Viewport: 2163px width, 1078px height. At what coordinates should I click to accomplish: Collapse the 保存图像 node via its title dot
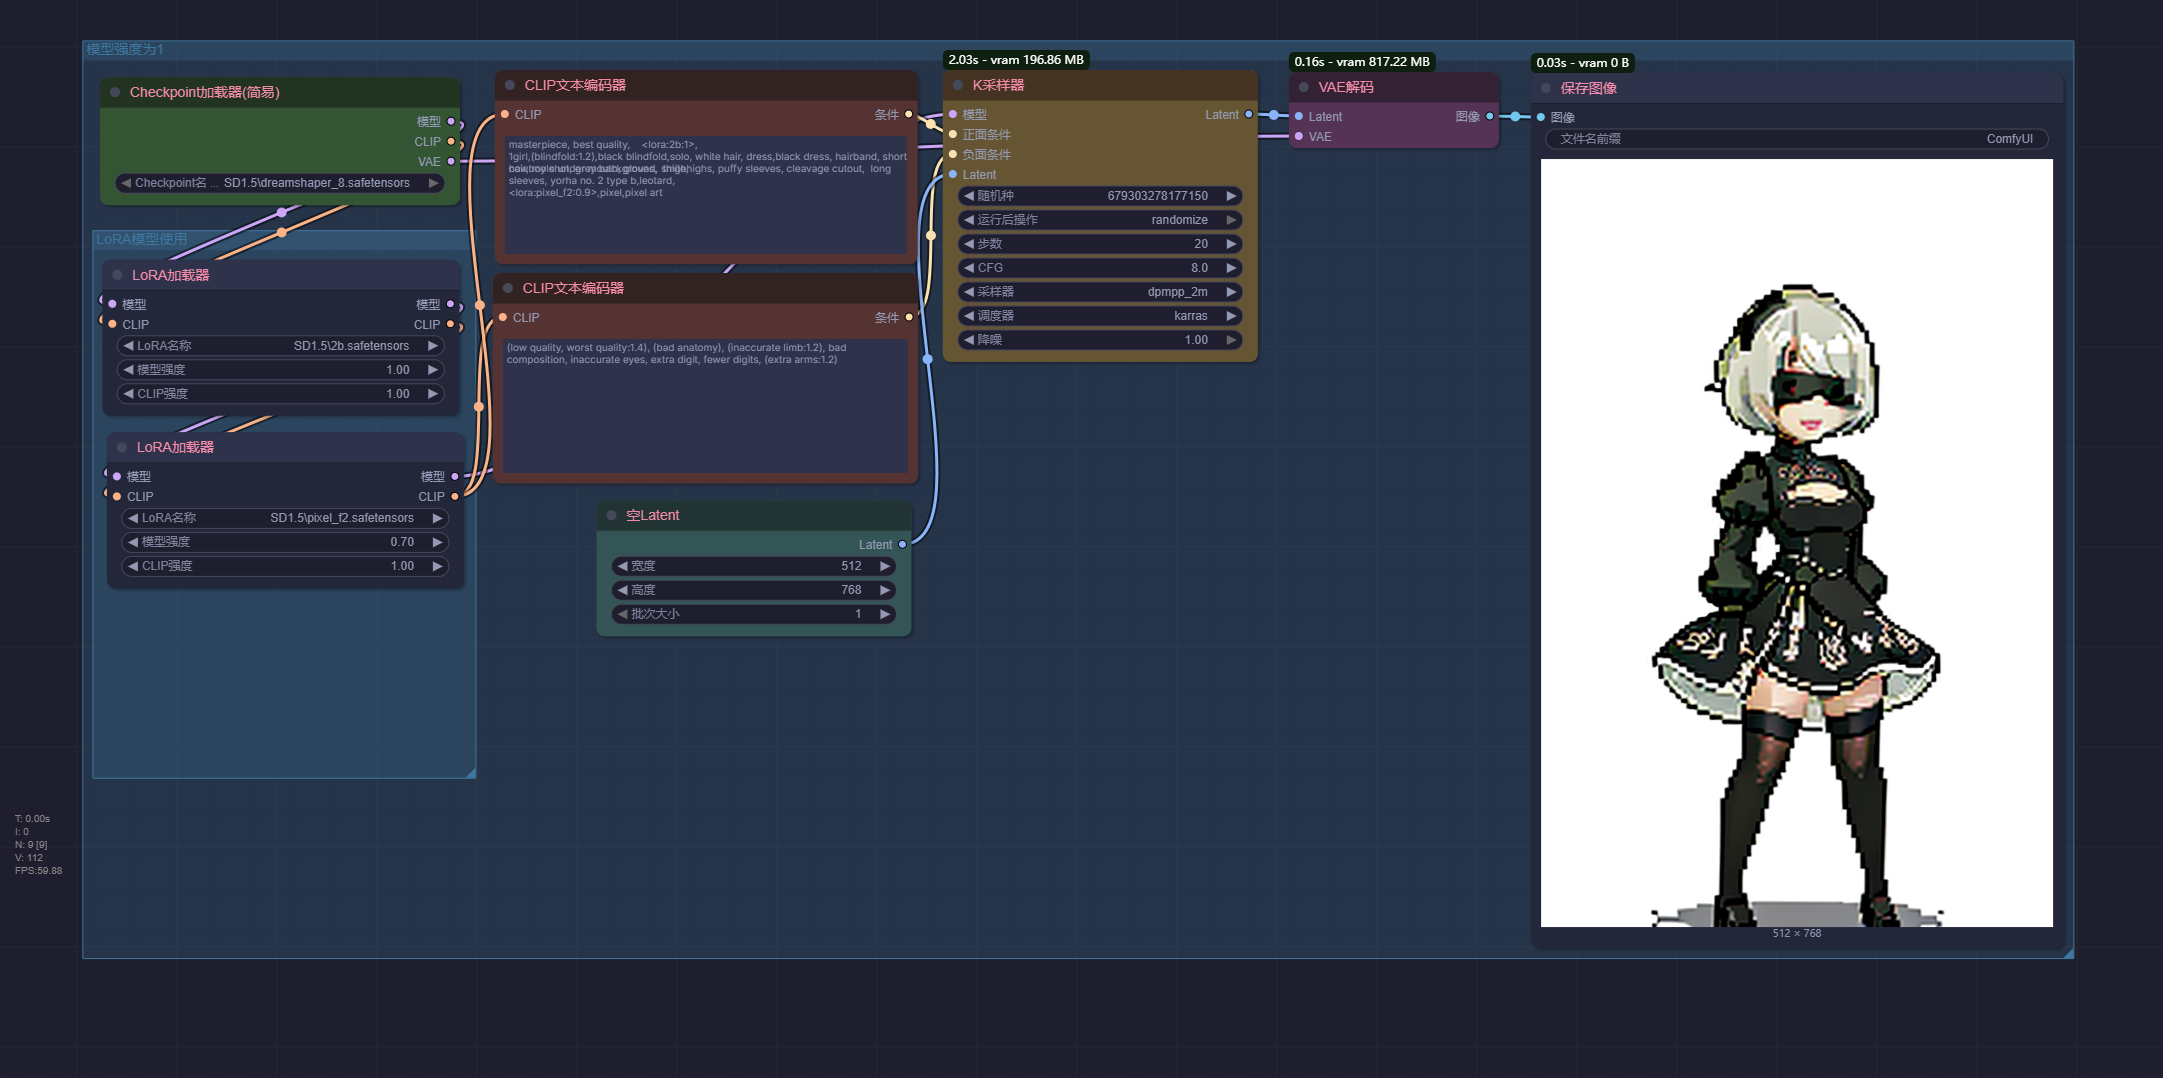pyautogui.click(x=1546, y=89)
